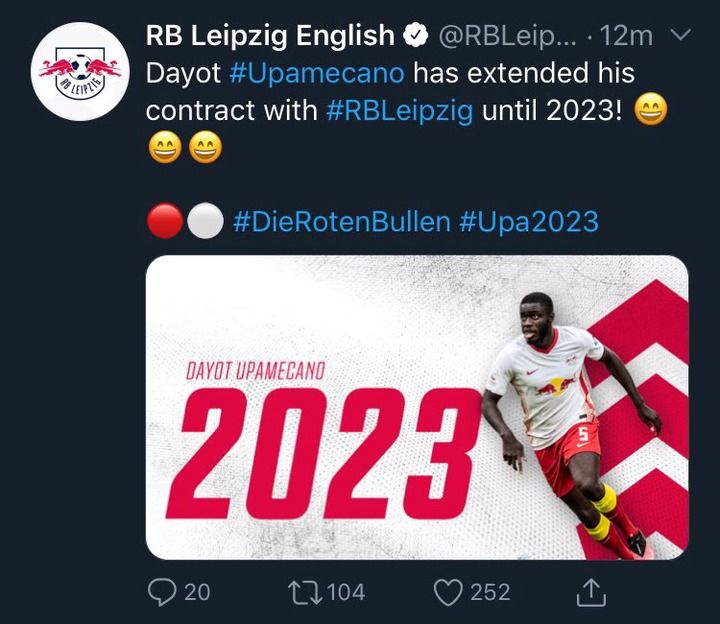Open the #RBLeipzig hashtag link

pos(399,111)
